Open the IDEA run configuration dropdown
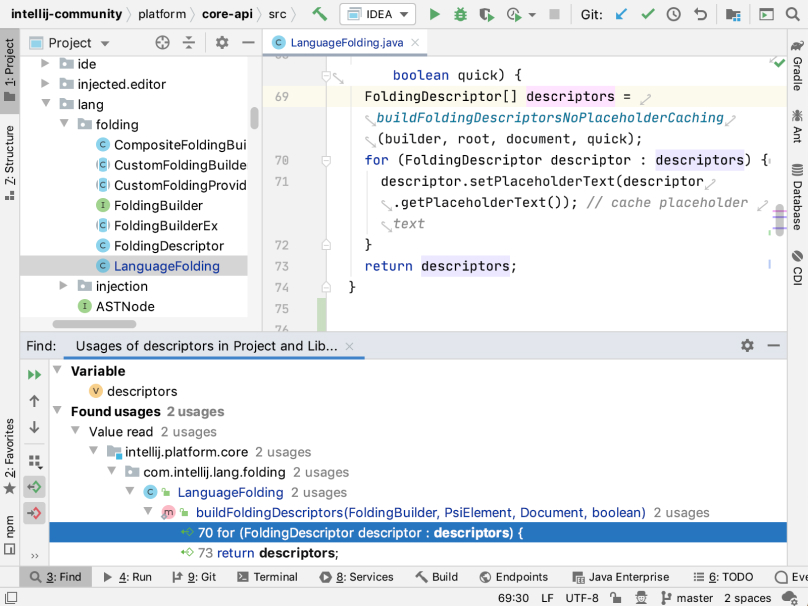Image resolution: width=808 pixels, height=606 pixels. coord(378,14)
